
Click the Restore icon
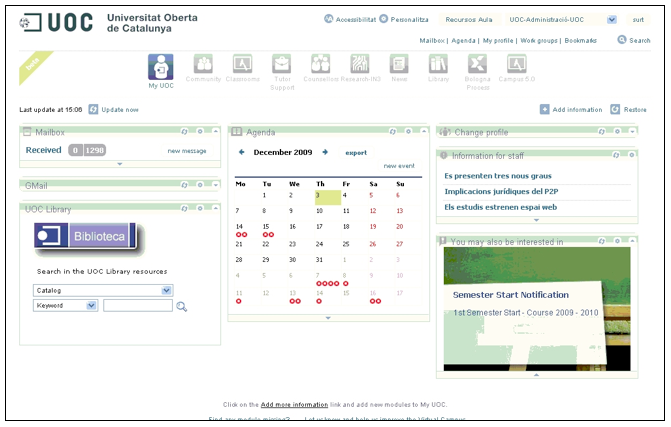(x=615, y=110)
